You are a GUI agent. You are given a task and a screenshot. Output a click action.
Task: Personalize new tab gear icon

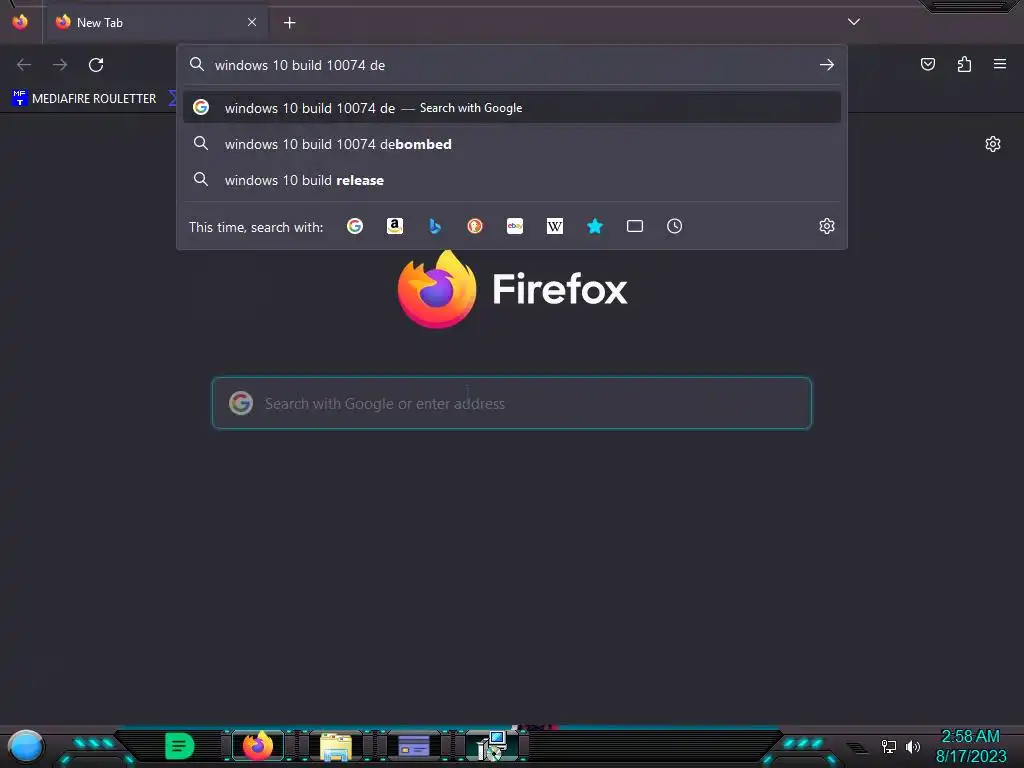pos(993,144)
